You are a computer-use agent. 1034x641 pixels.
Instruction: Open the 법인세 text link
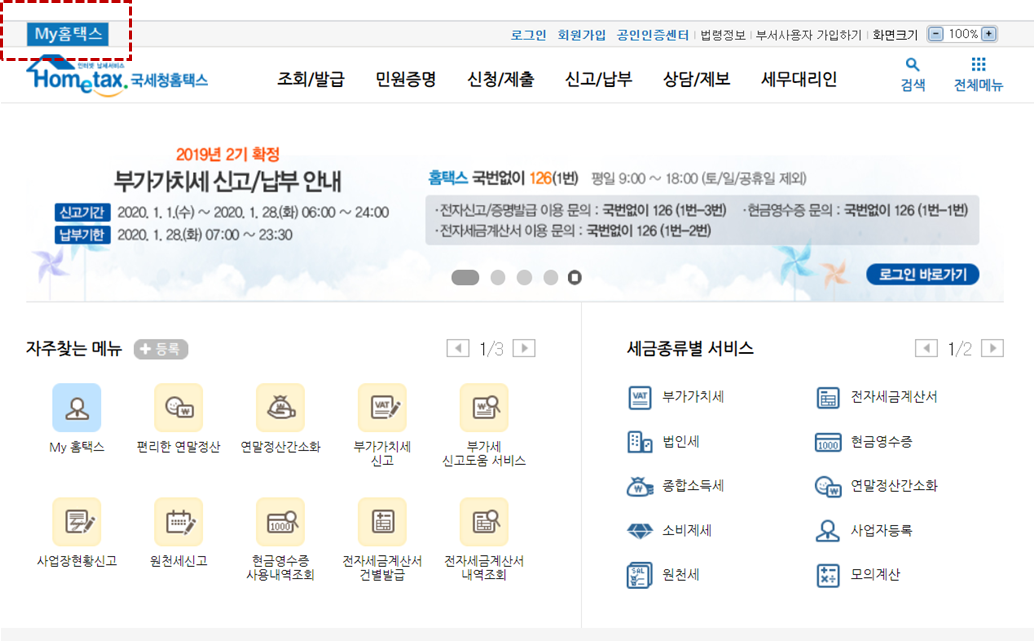681,442
